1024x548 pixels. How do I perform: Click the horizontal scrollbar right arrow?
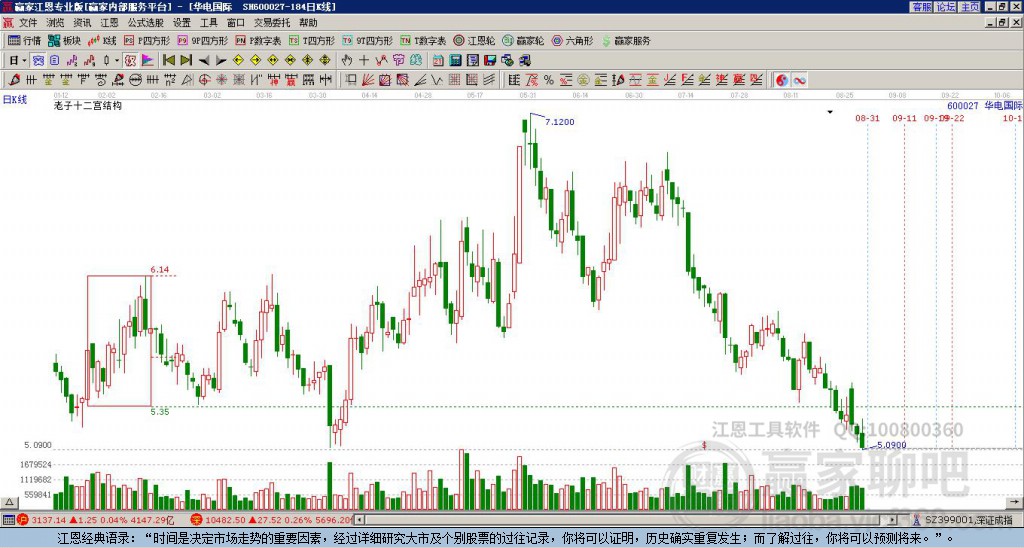[892, 520]
